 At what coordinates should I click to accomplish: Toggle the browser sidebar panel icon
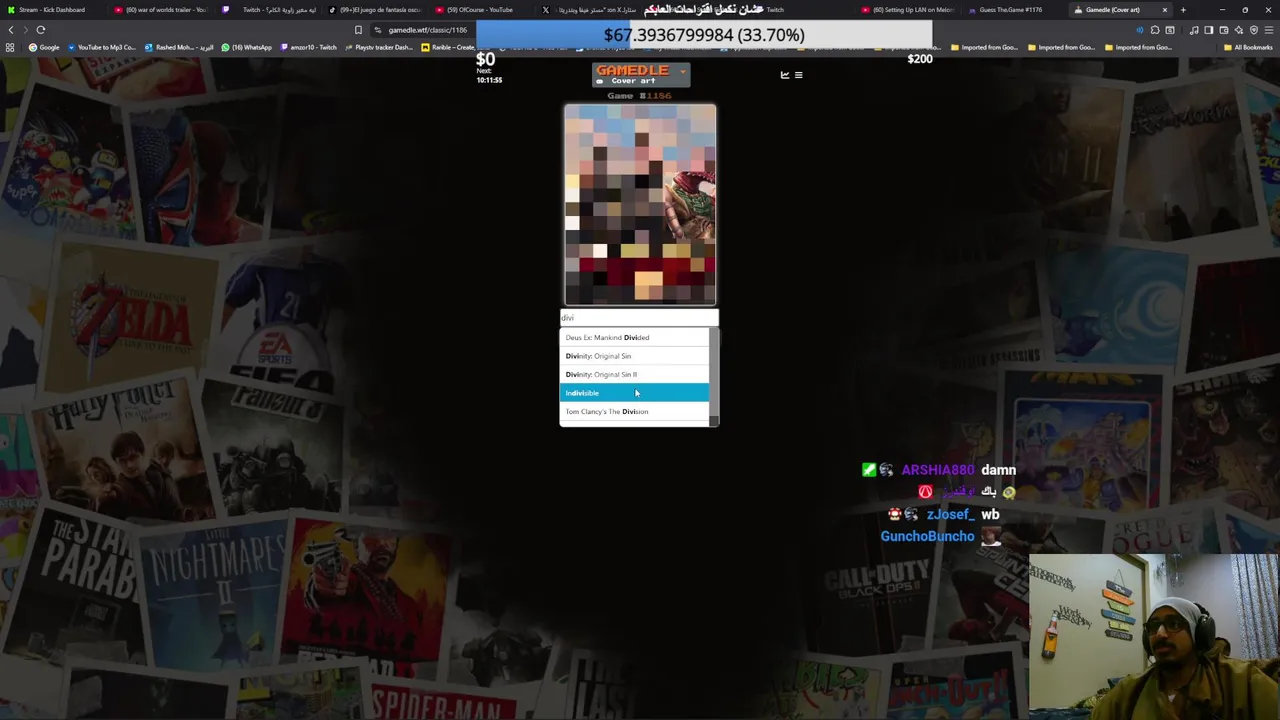tap(1209, 30)
